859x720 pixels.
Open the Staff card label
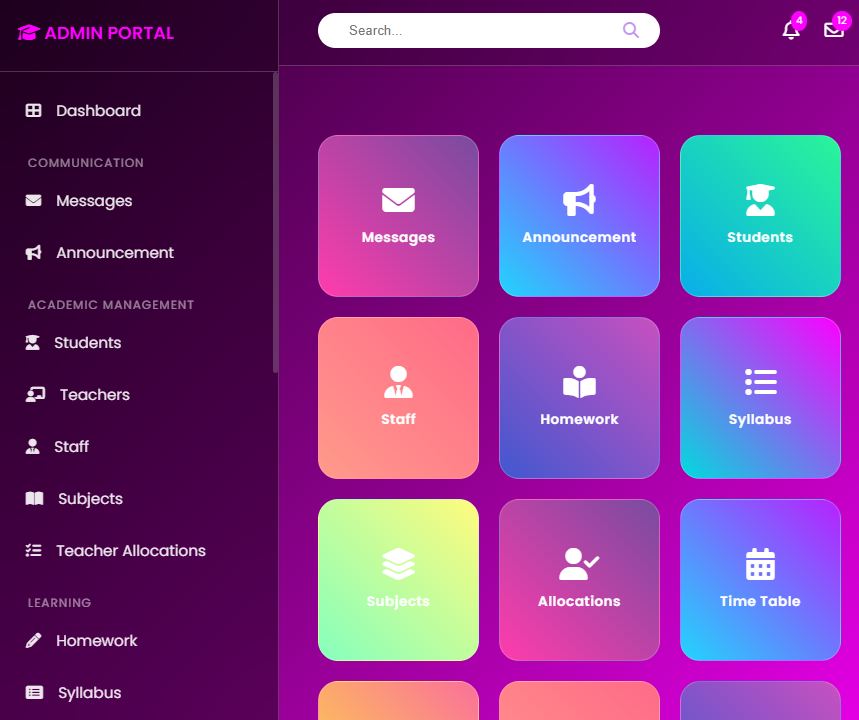tap(398, 419)
